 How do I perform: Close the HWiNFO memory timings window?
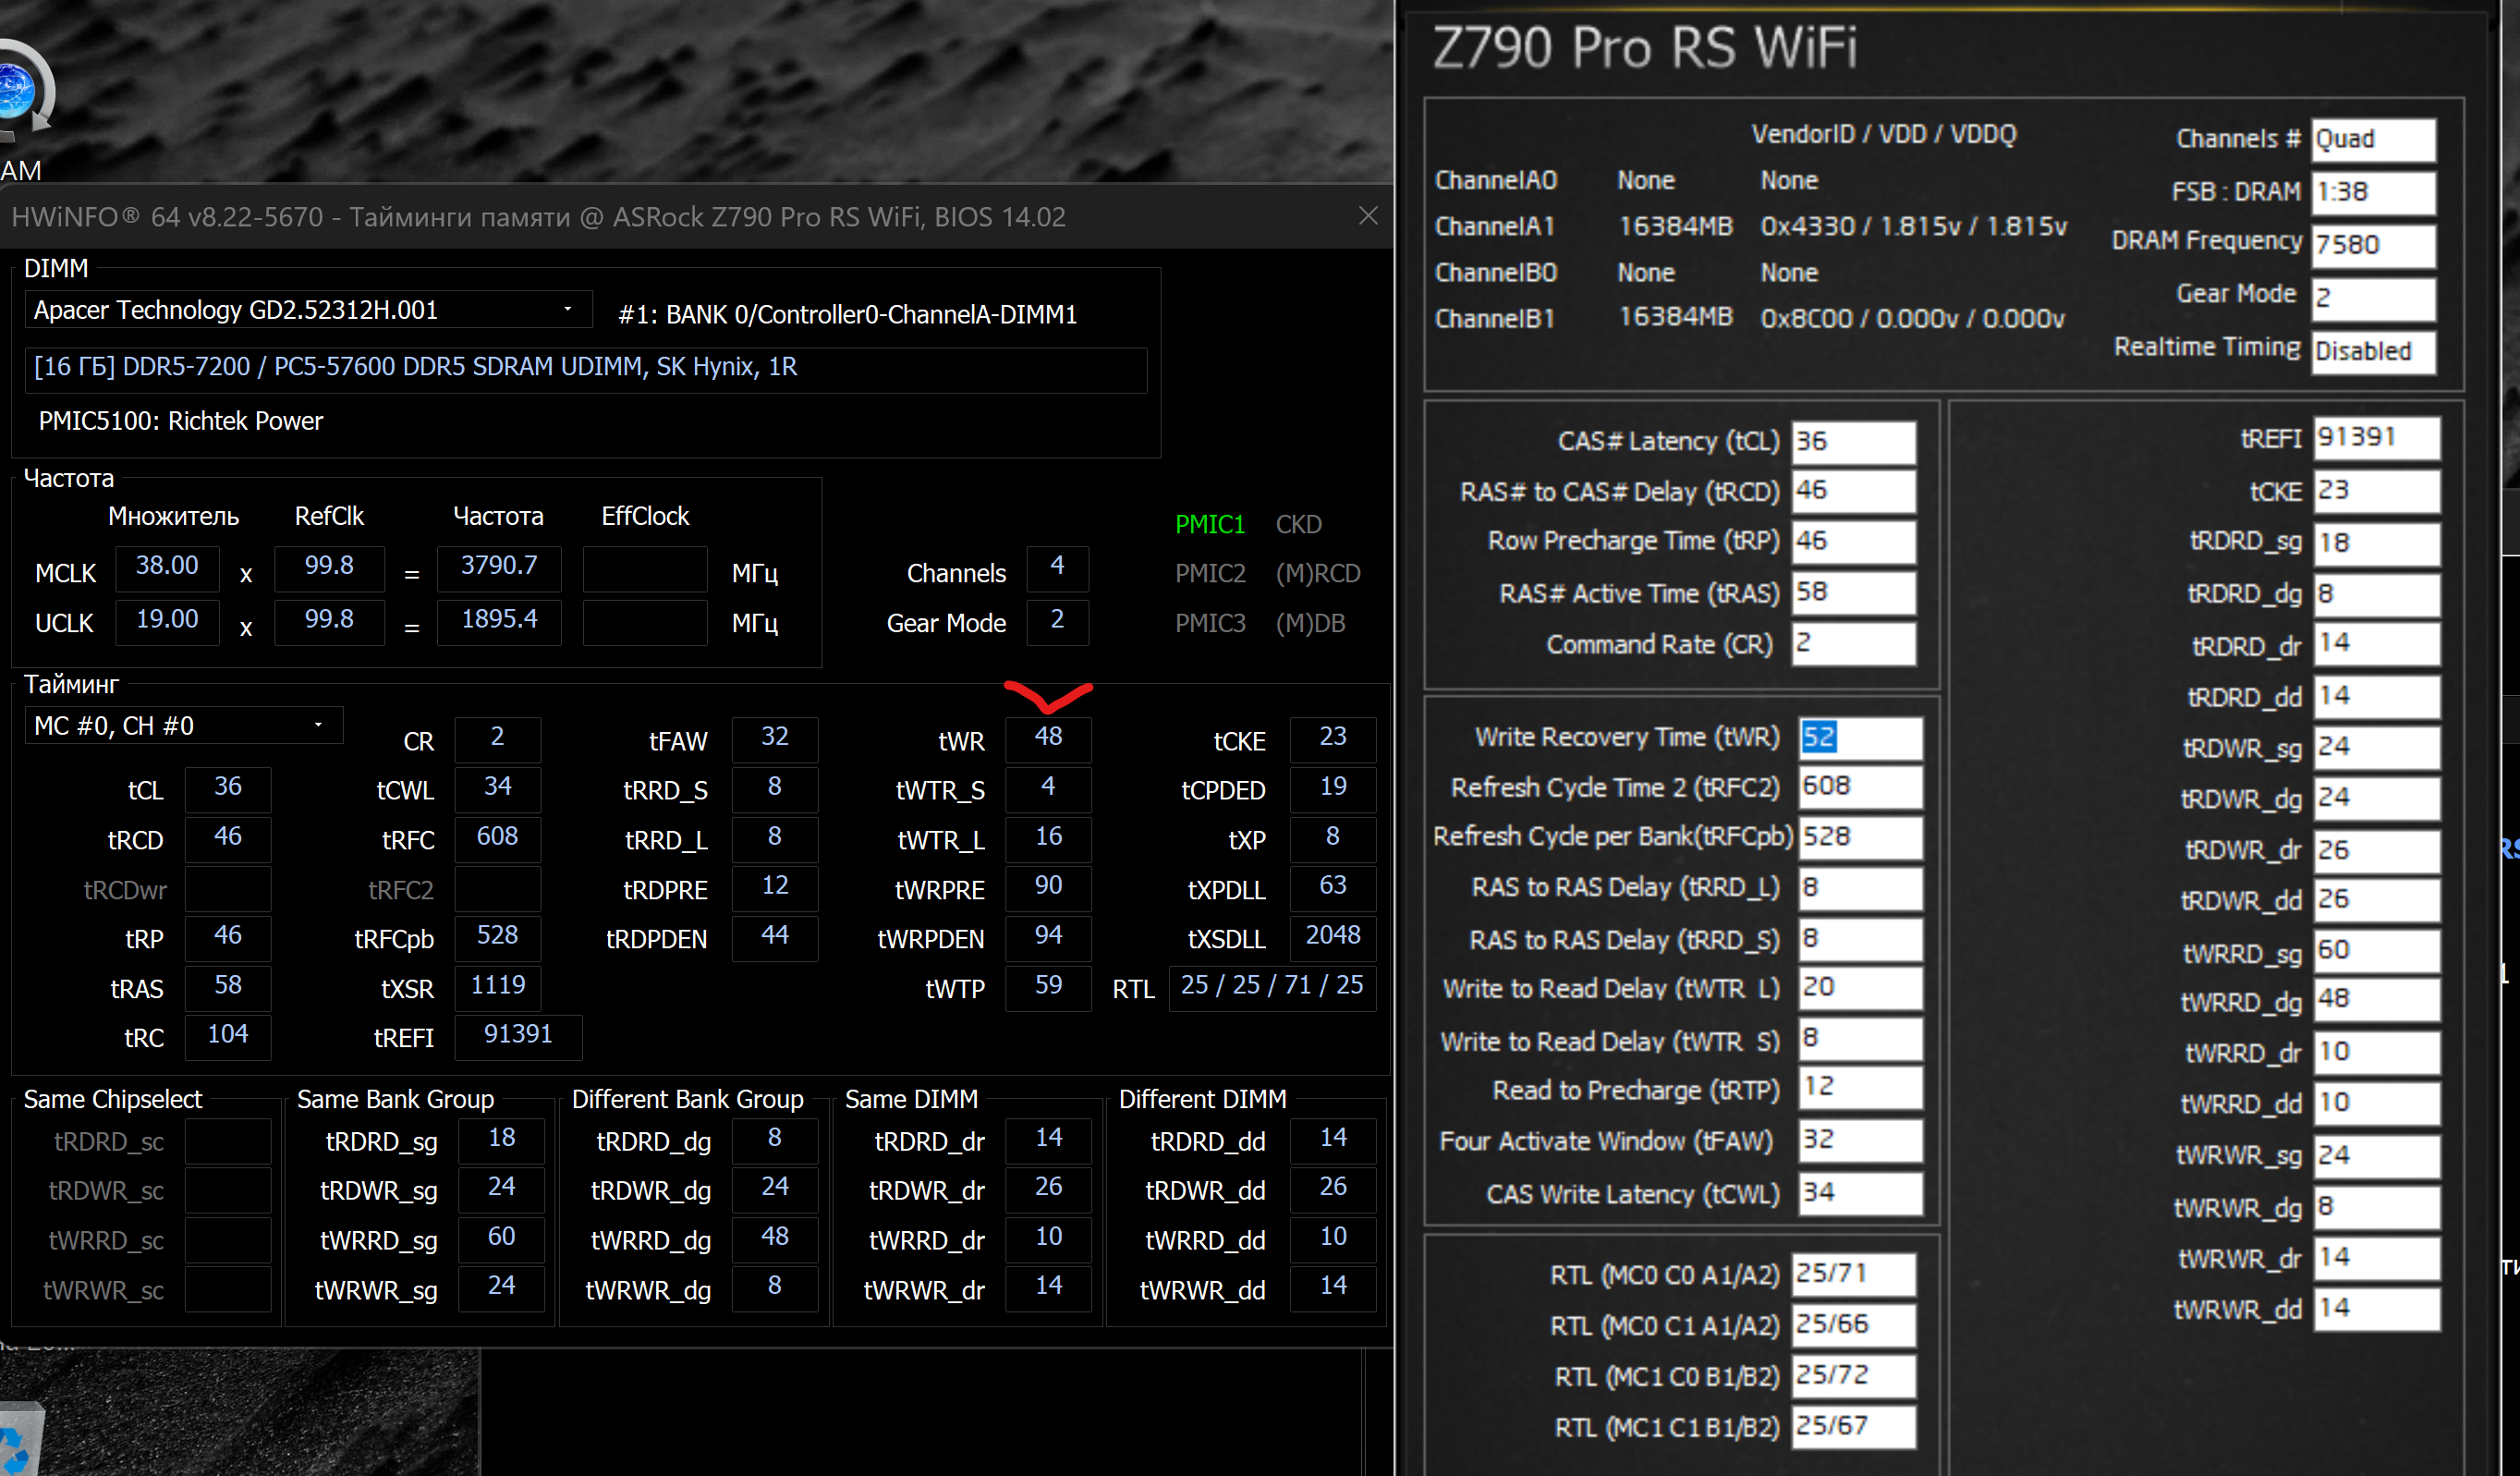pos(1368,216)
